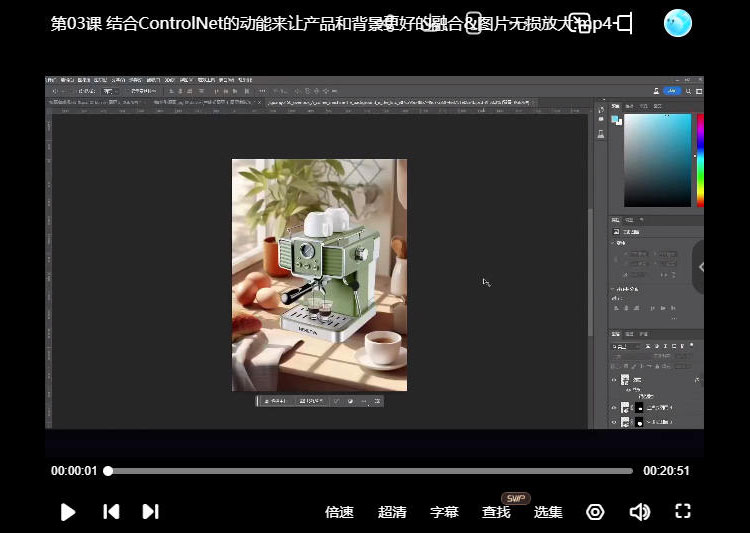The image size is (750, 533).
Task: Click the blue bubble avatar icon
Action: click(678, 23)
